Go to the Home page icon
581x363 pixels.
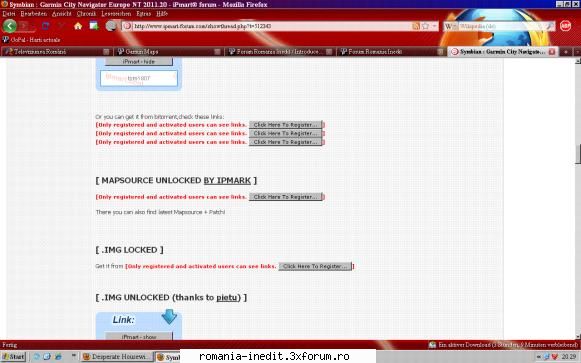point(78,26)
